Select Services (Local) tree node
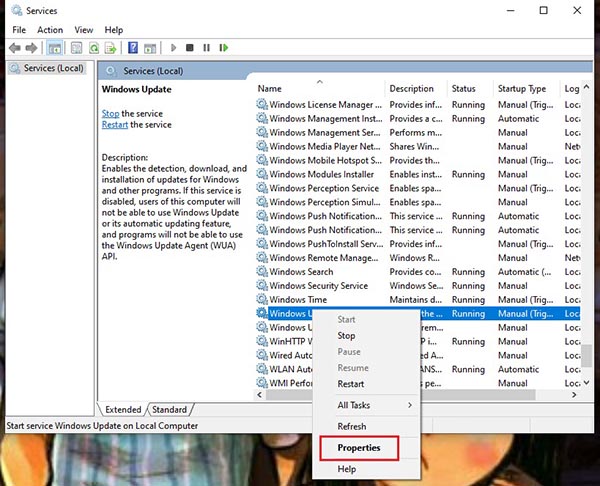 (x=47, y=68)
